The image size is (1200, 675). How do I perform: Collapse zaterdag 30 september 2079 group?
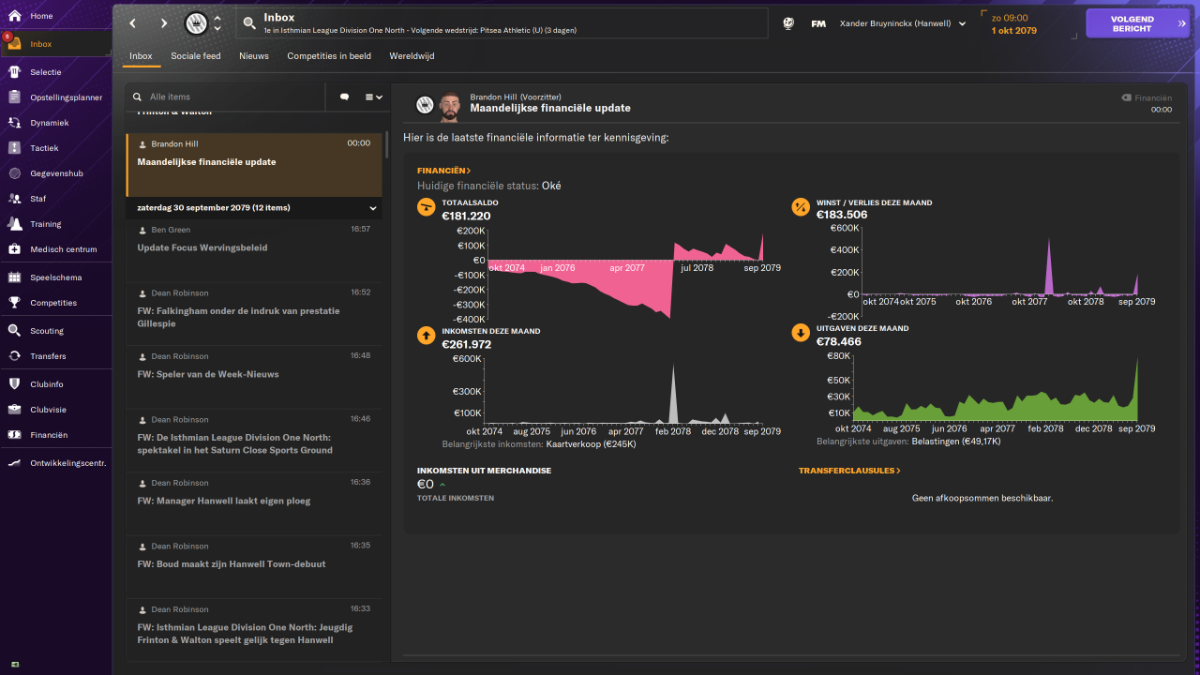[x=373, y=208]
